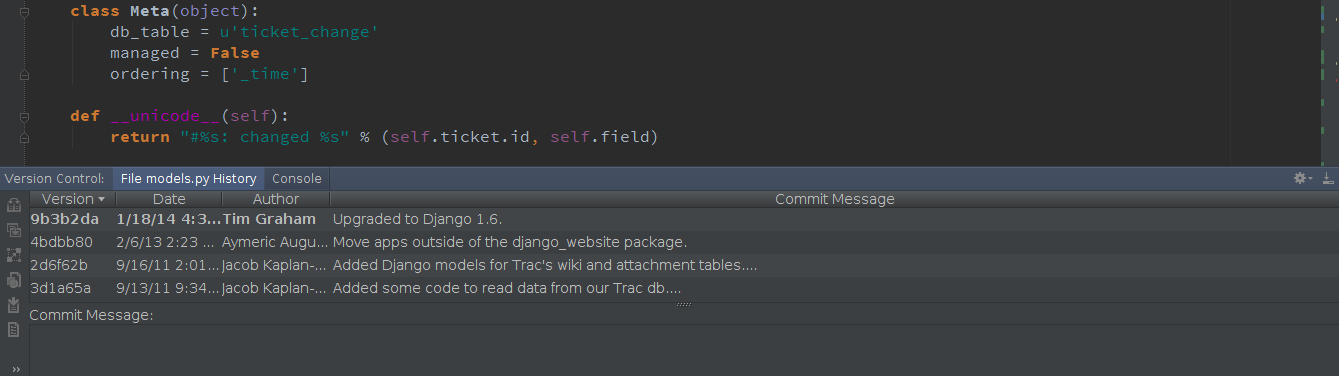Select revision 4bdbb80
Image resolution: width=1339 pixels, height=376 pixels.
[x=61, y=242]
